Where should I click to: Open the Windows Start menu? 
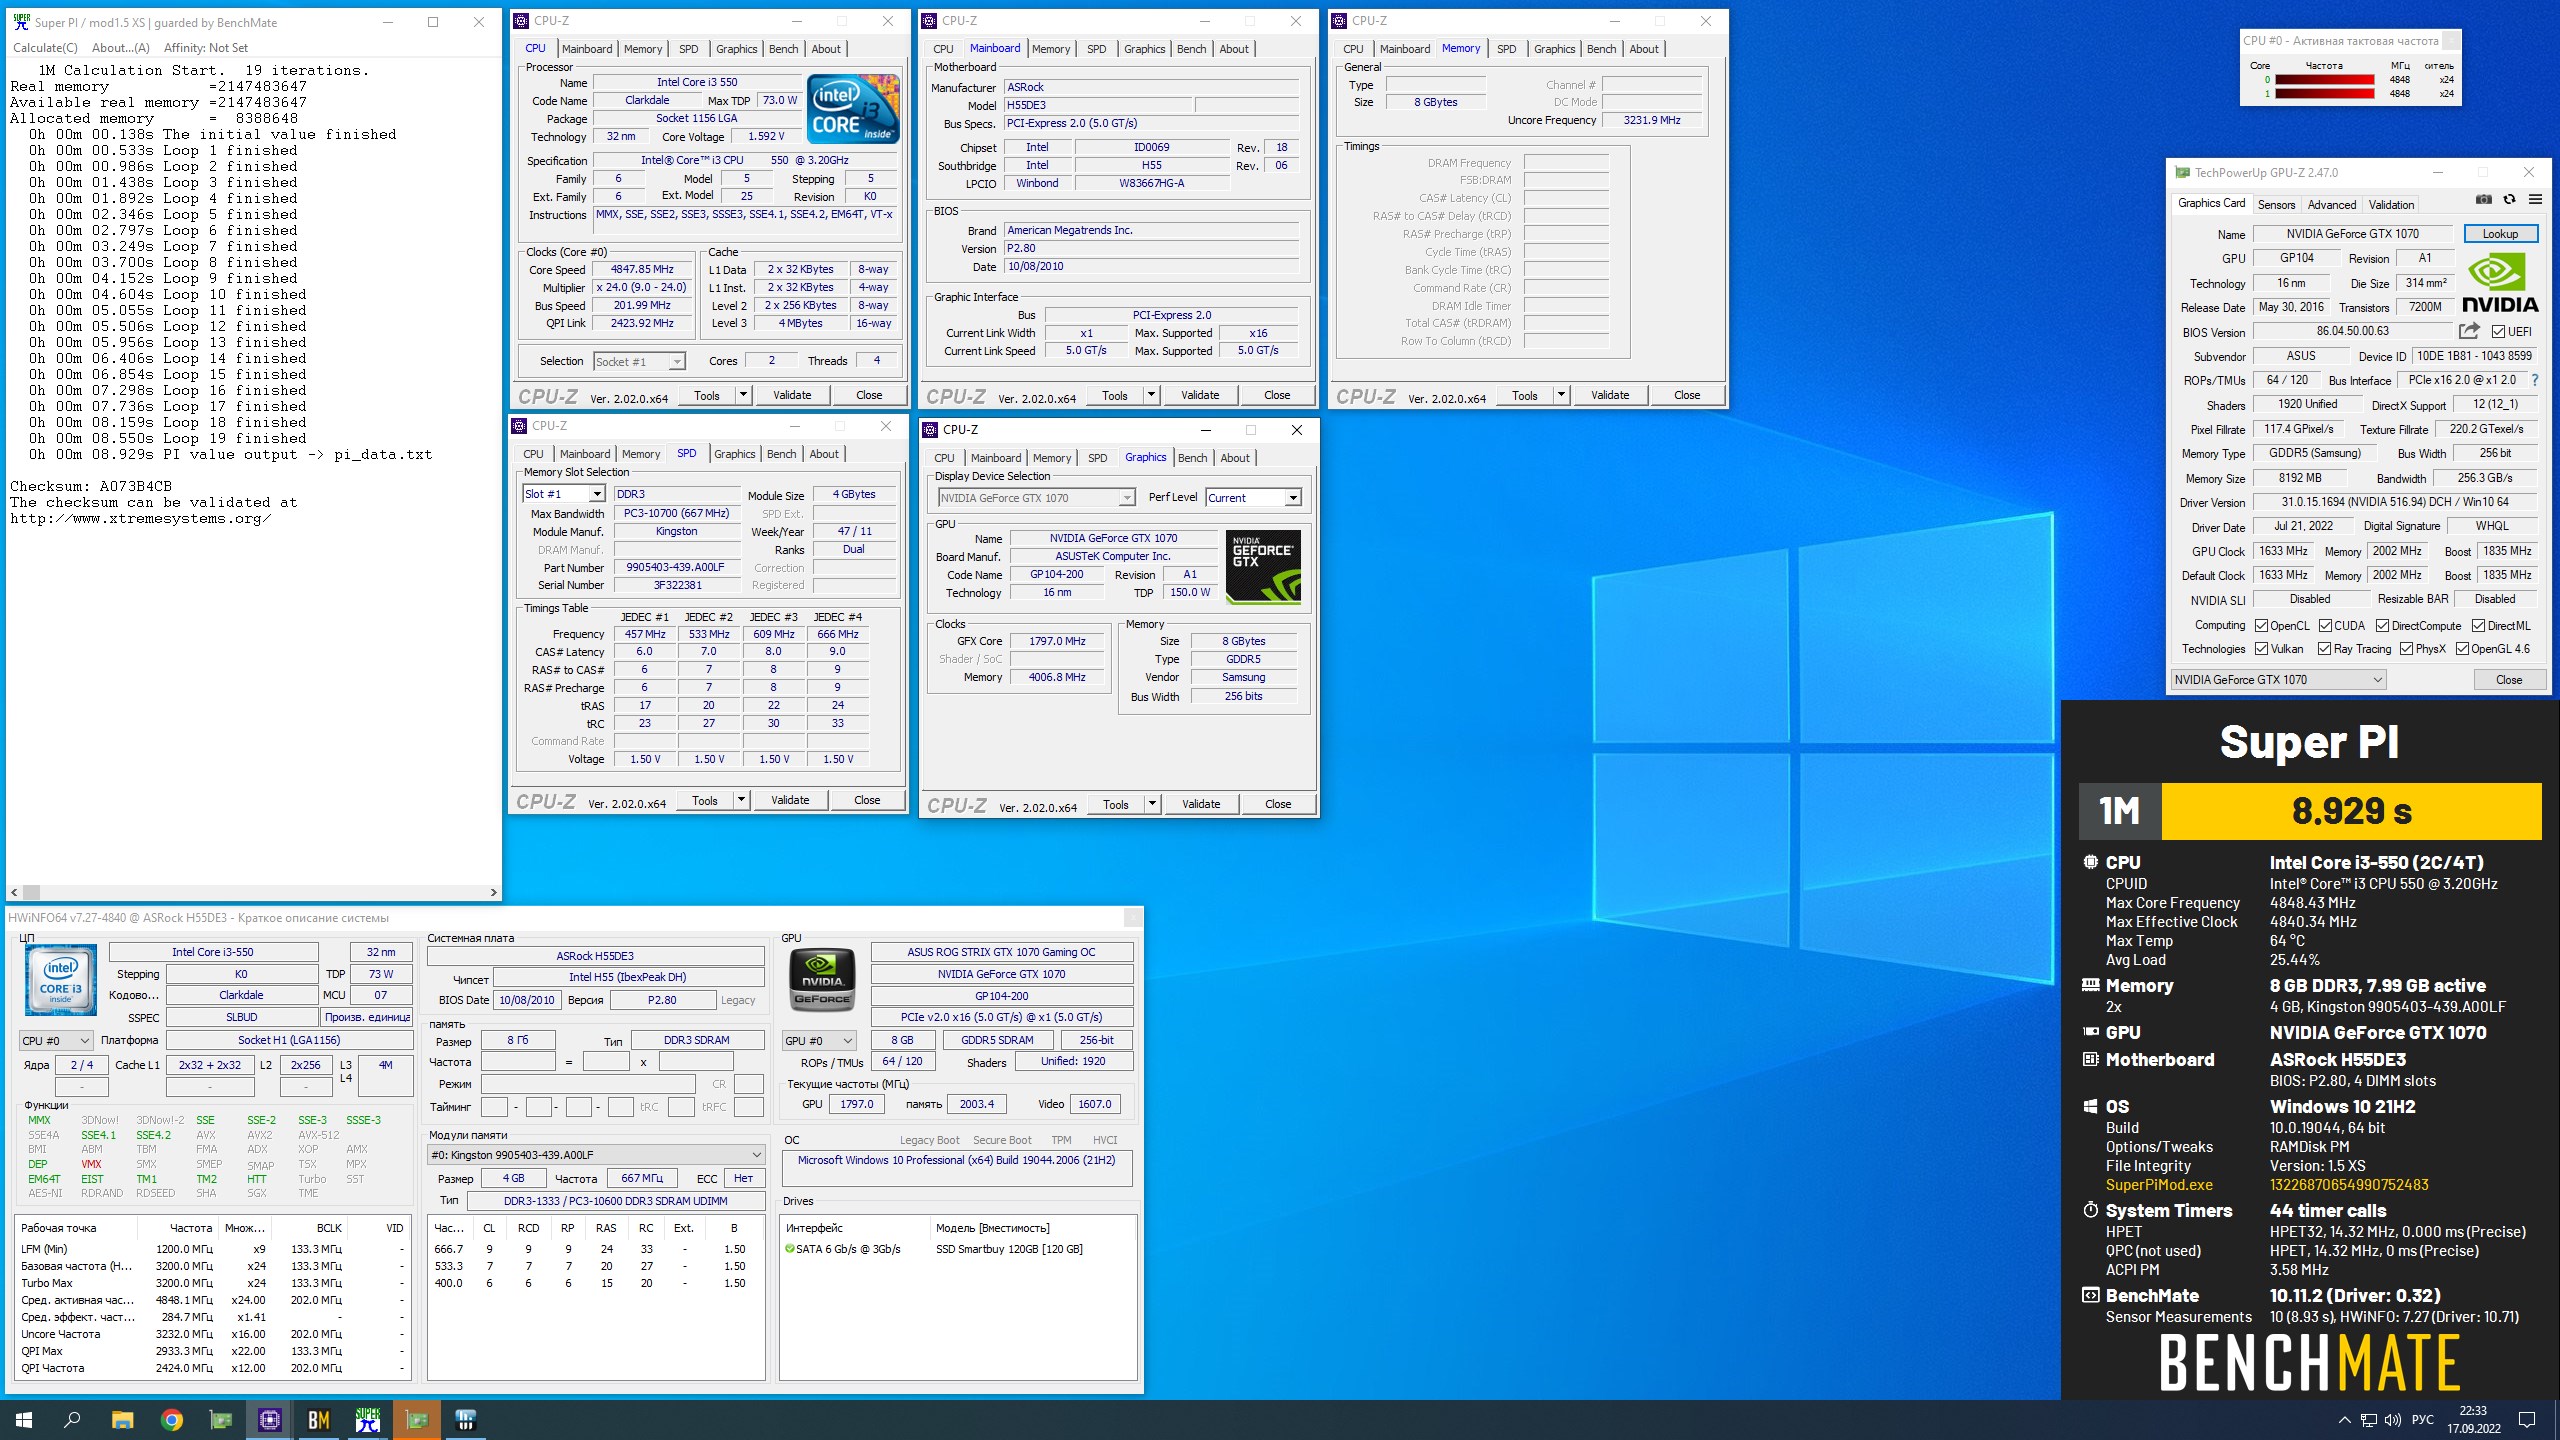tap(24, 1419)
